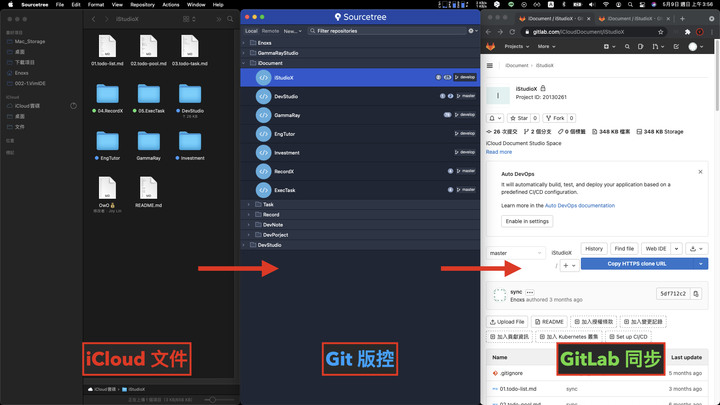Star the iStudioX project on GitLab
The width and height of the screenshot is (720, 405).
coord(519,118)
